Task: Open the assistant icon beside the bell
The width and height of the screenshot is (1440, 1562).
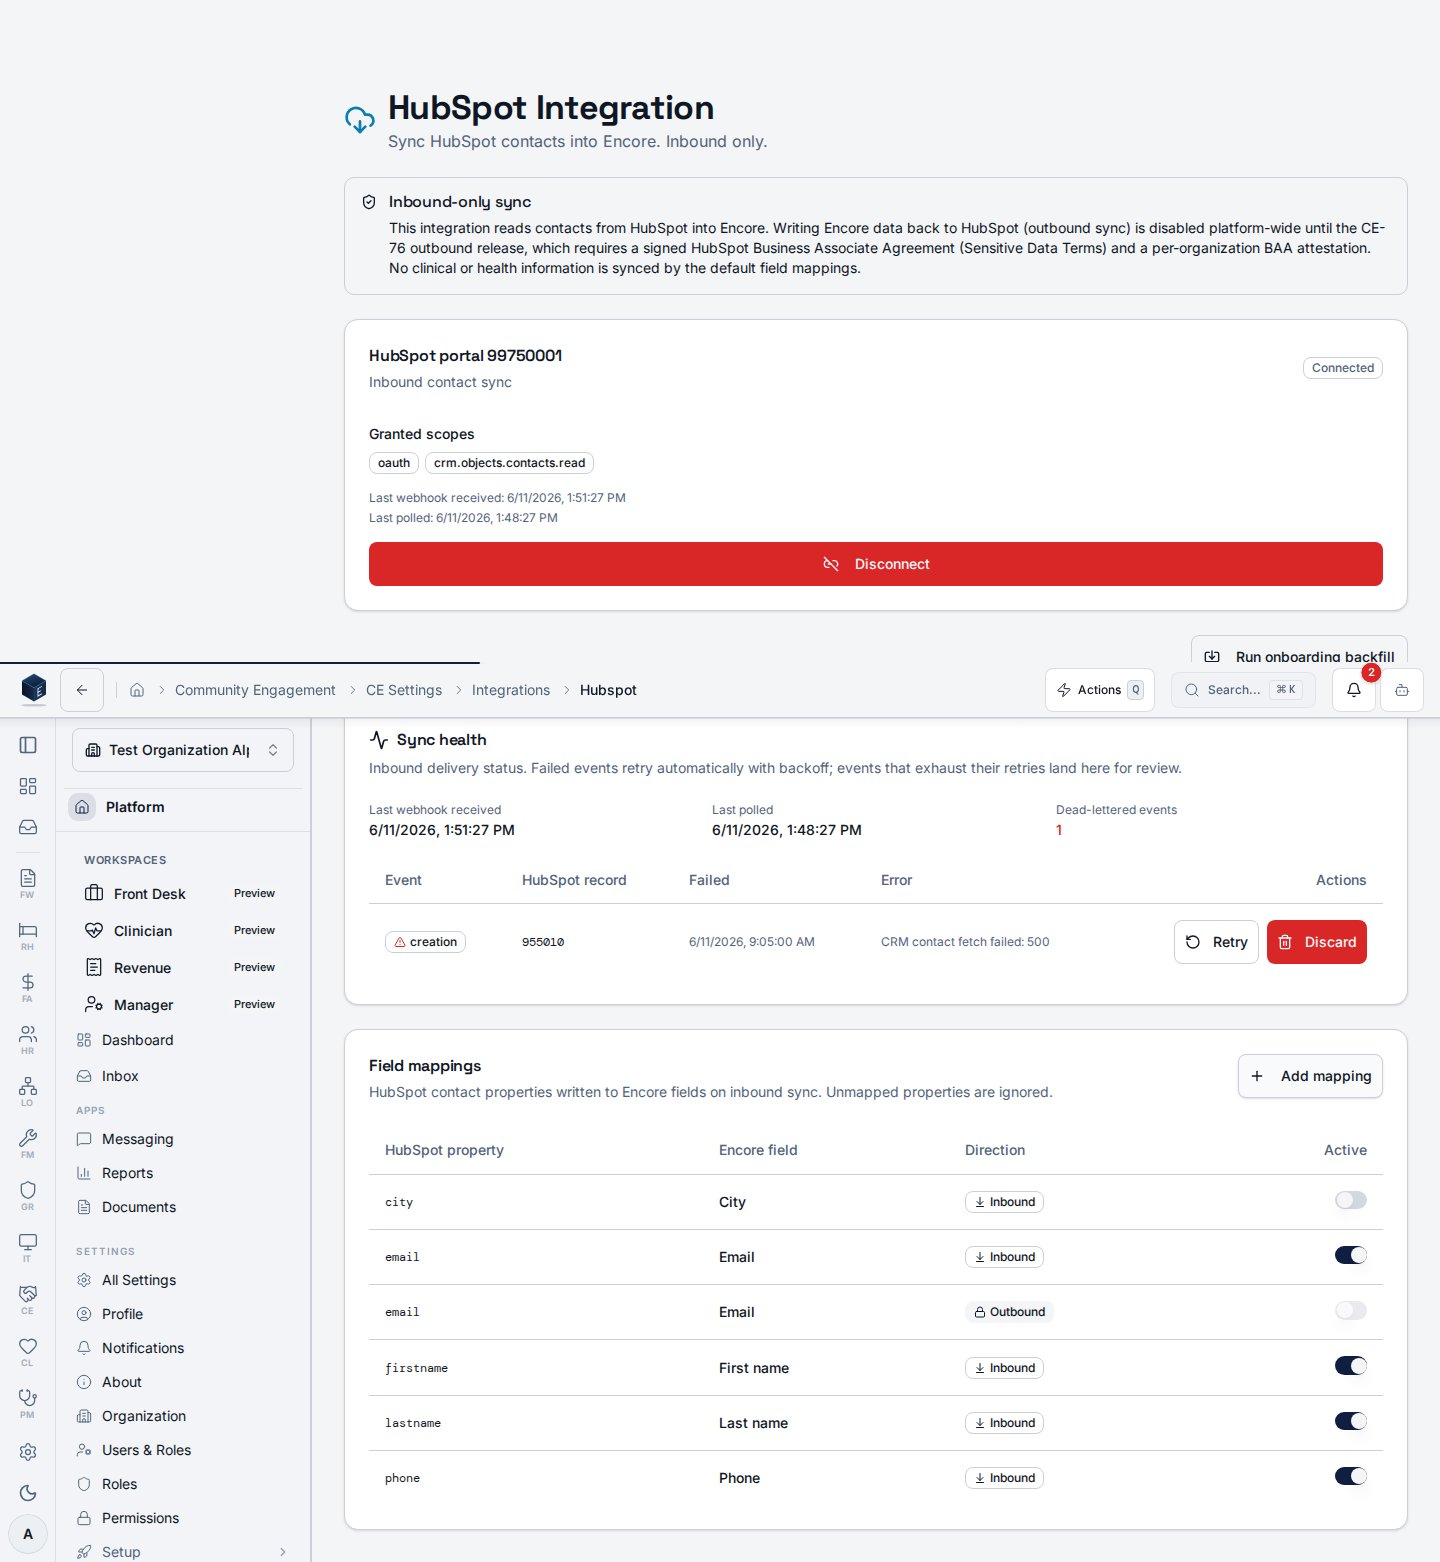Action: point(1402,690)
